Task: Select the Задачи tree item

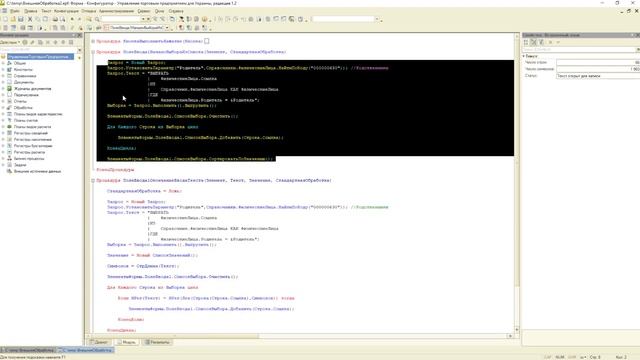Action: pos(20,165)
